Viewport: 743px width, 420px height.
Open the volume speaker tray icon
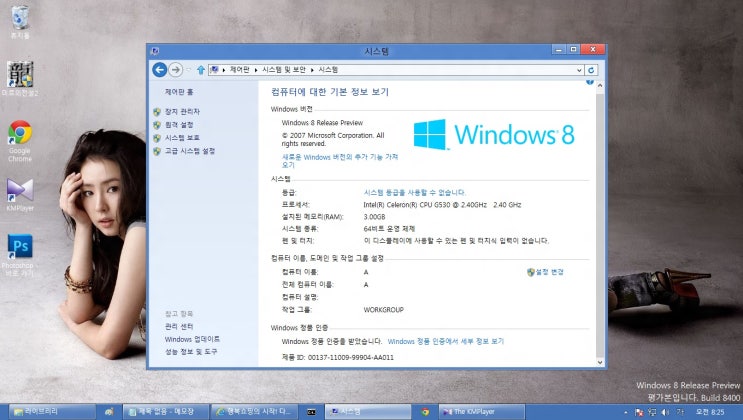tap(665, 412)
